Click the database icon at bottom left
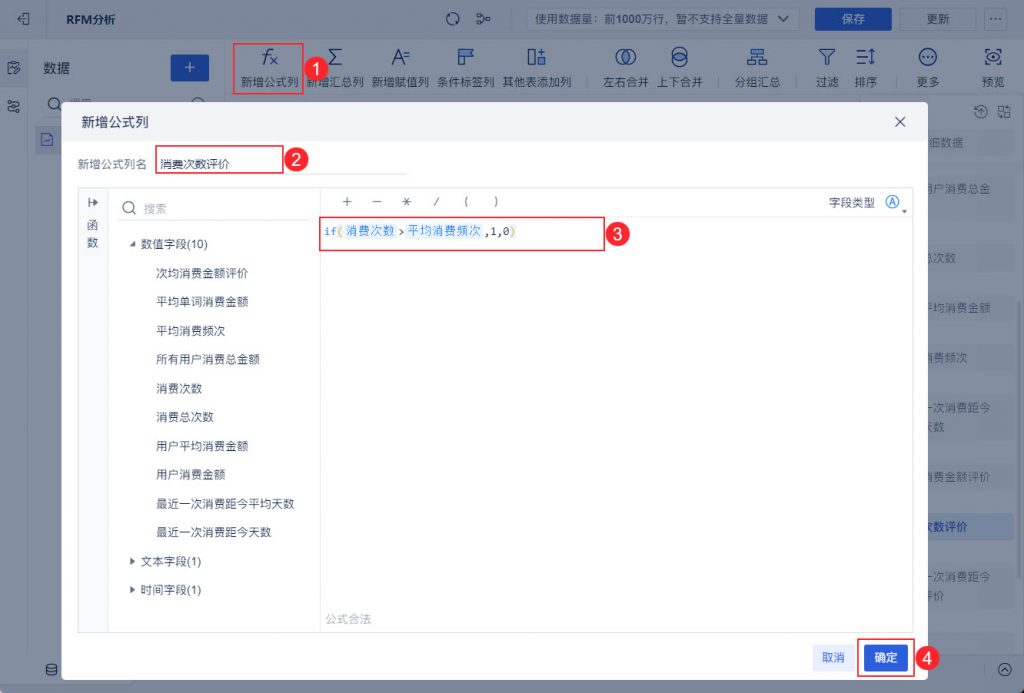Image resolution: width=1024 pixels, height=693 pixels. pyautogui.click(x=52, y=669)
